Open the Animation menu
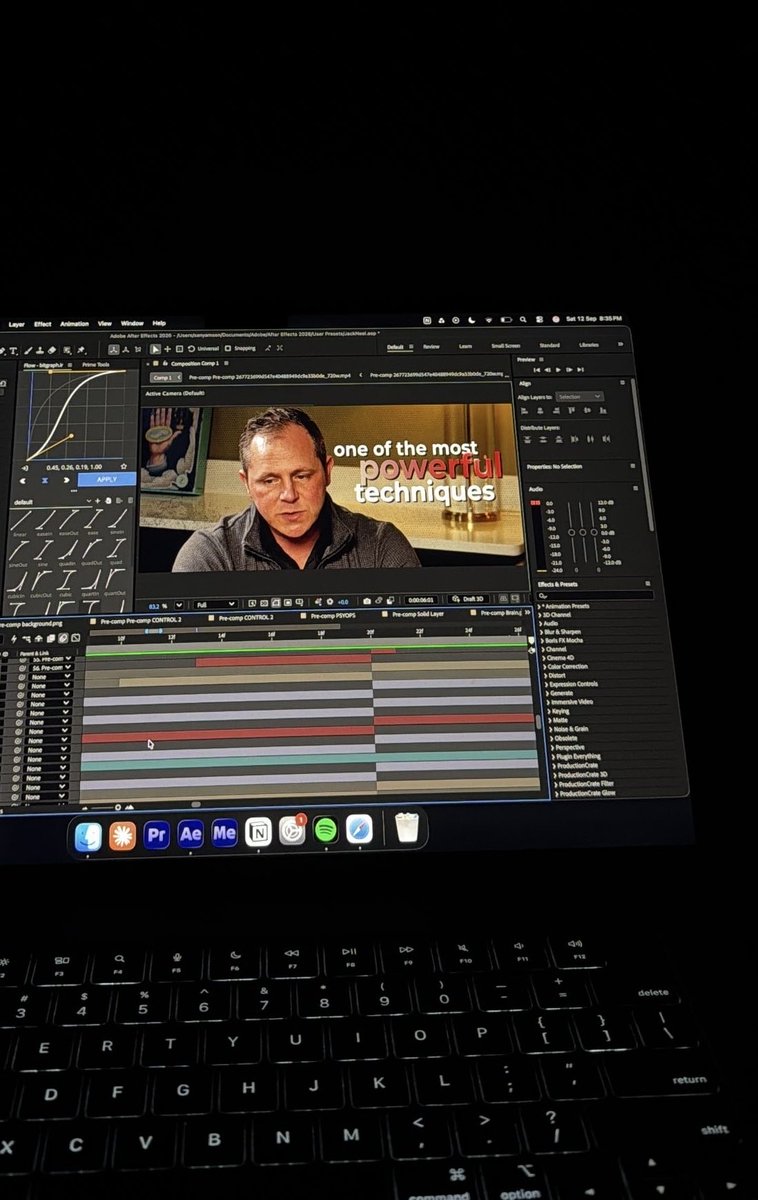 74,324
